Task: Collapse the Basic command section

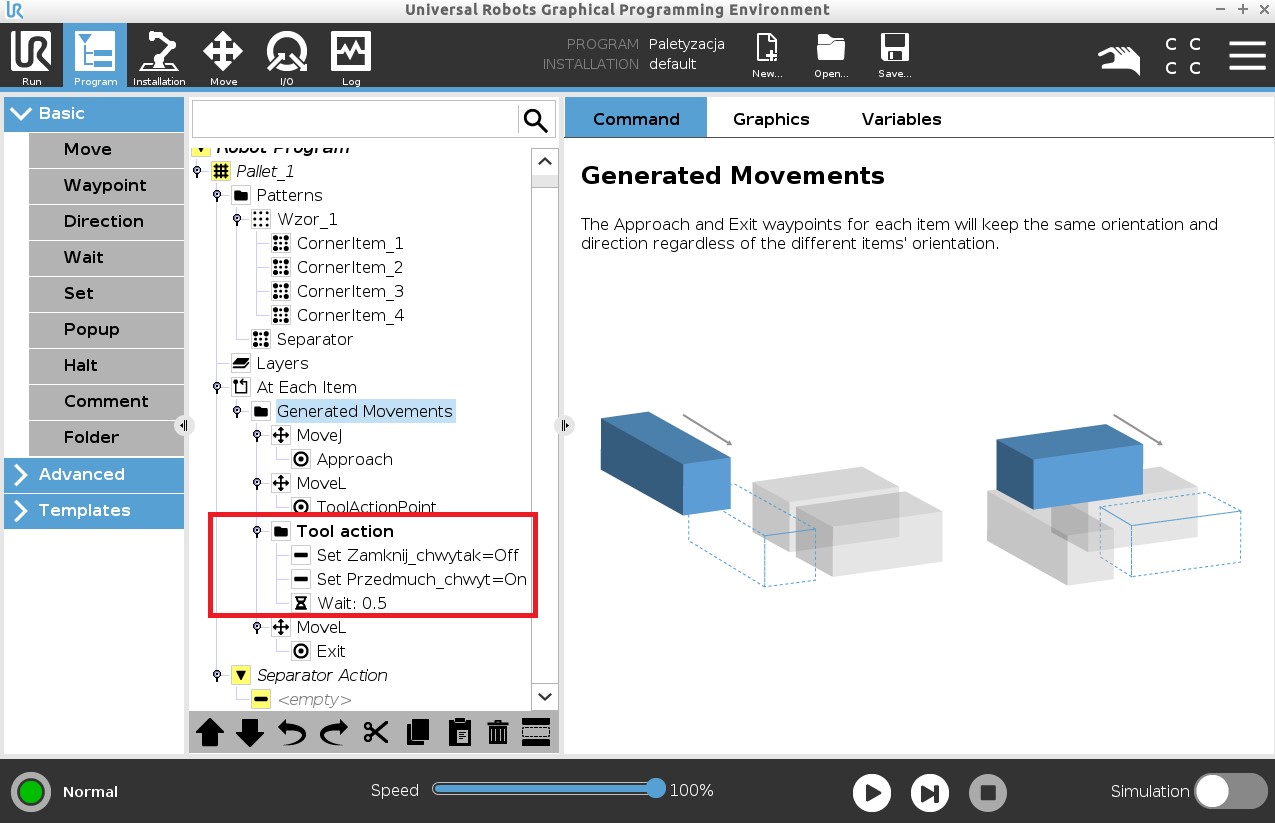Action: coord(94,113)
